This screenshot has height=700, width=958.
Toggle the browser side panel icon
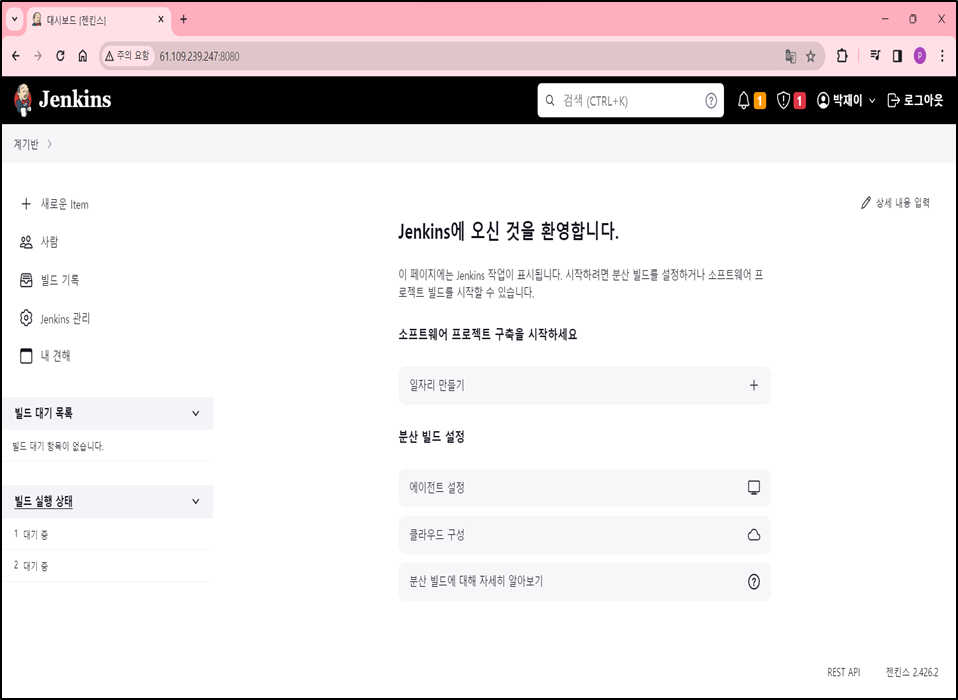(x=897, y=56)
